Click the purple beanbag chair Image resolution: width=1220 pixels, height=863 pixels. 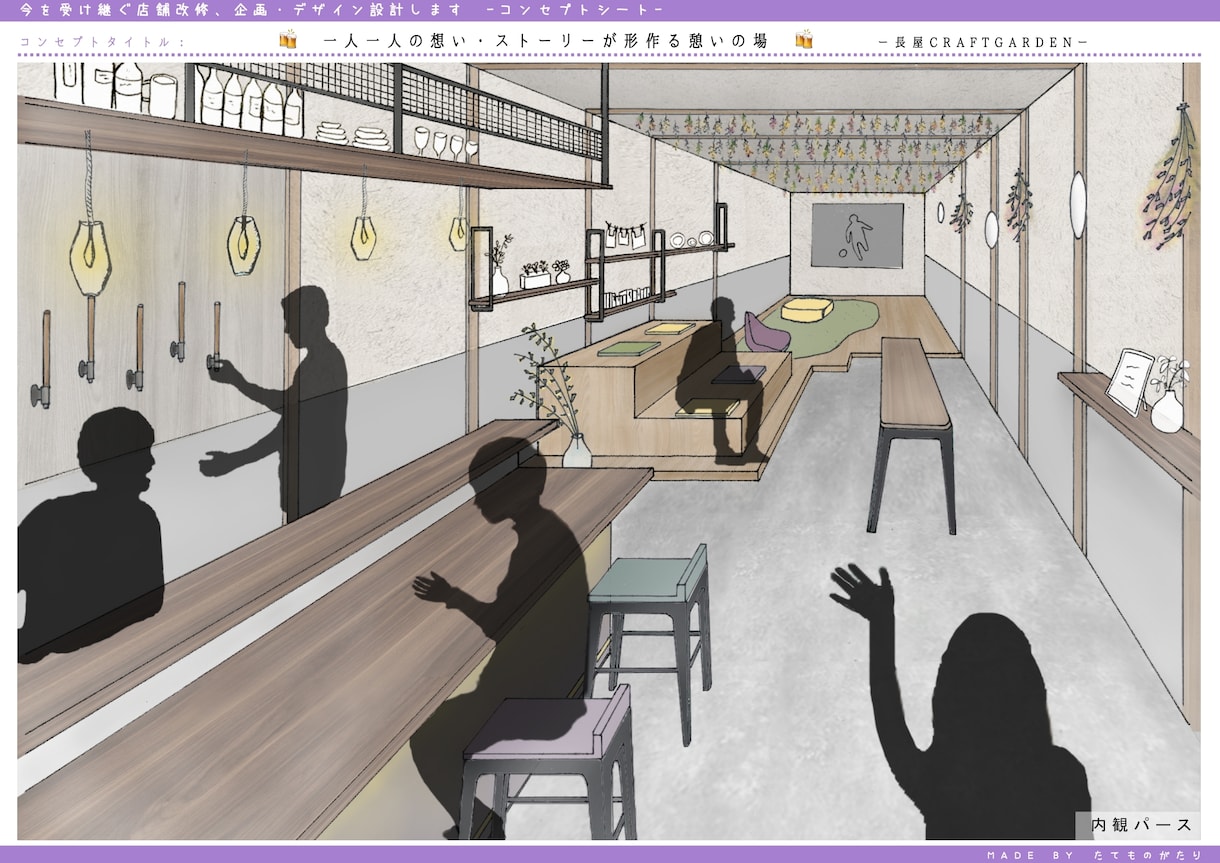pyautogui.click(x=767, y=334)
